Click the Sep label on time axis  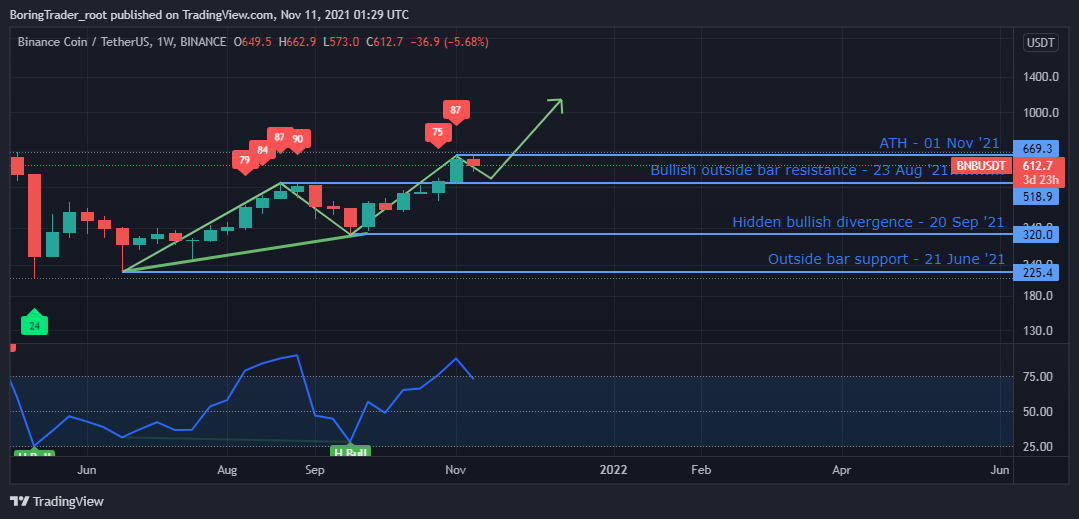pyautogui.click(x=314, y=470)
